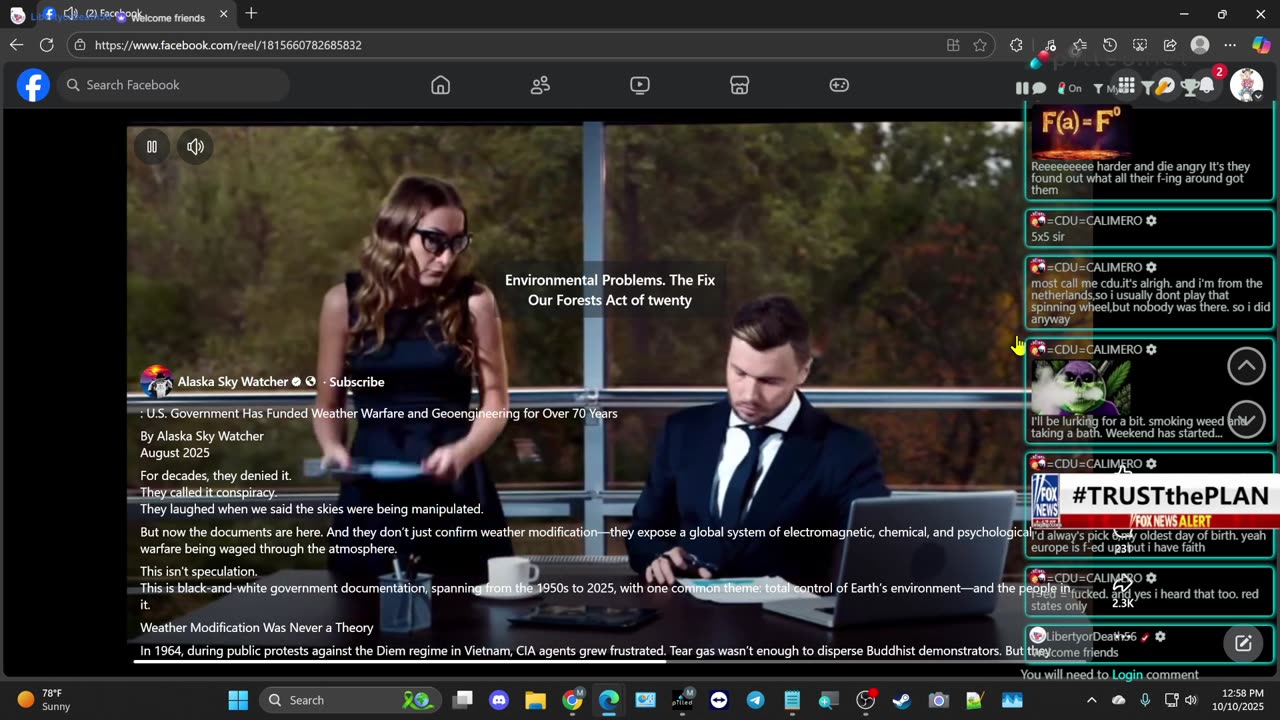
Task: Open Facebook notifications bell
Action: click(1207, 86)
